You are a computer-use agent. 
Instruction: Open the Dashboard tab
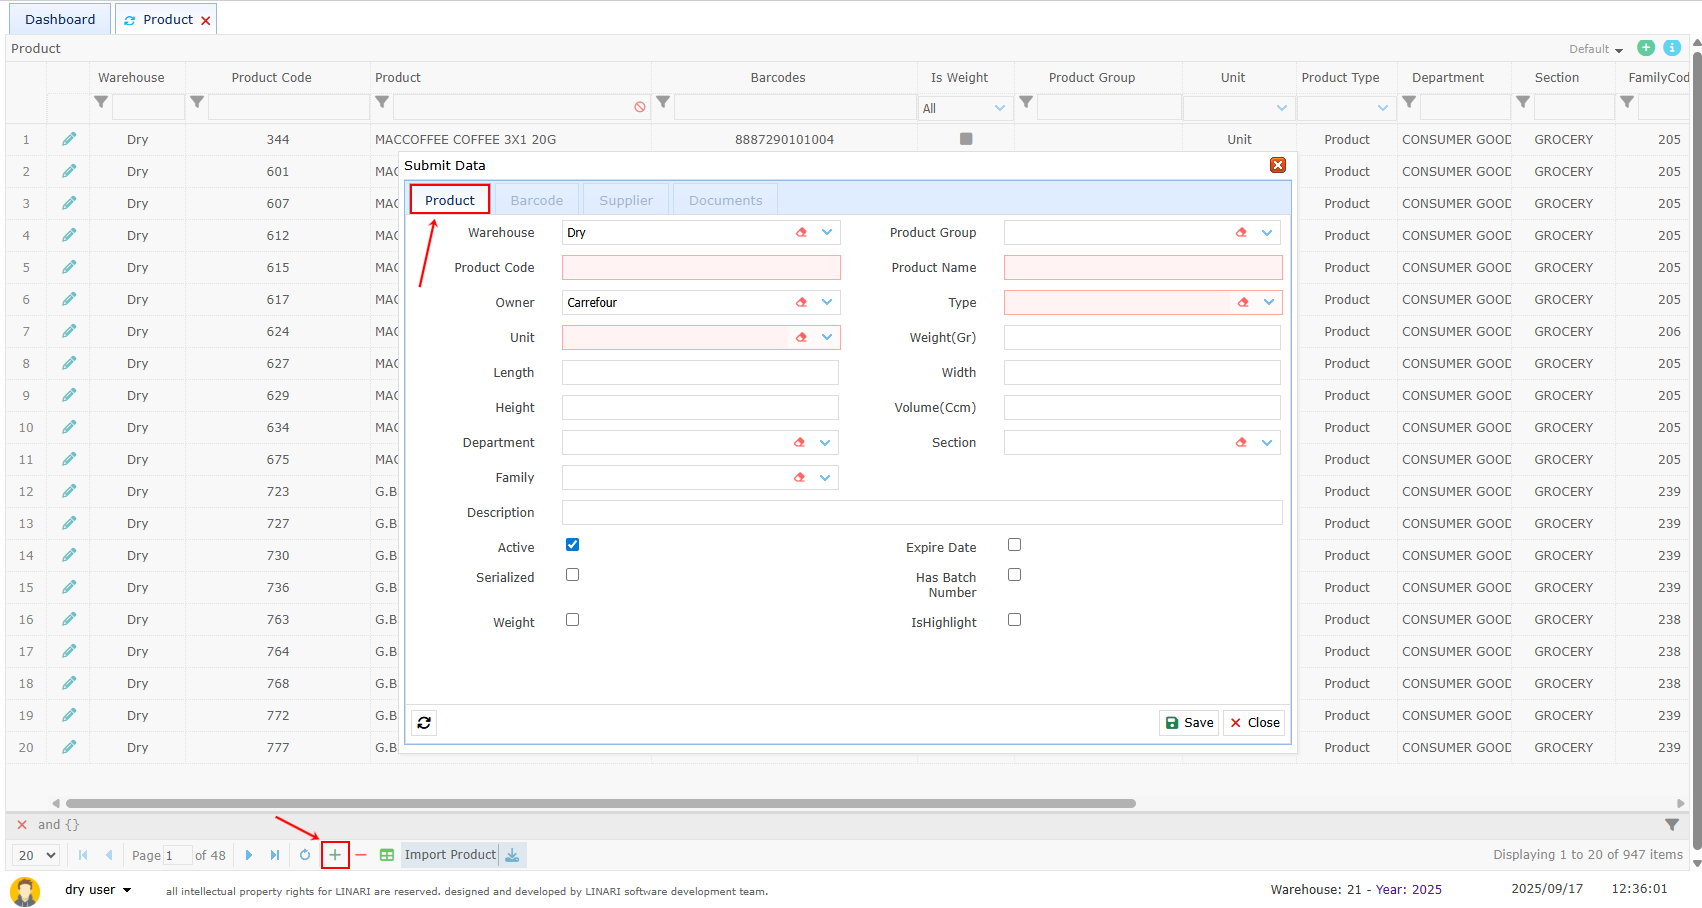[x=60, y=19]
